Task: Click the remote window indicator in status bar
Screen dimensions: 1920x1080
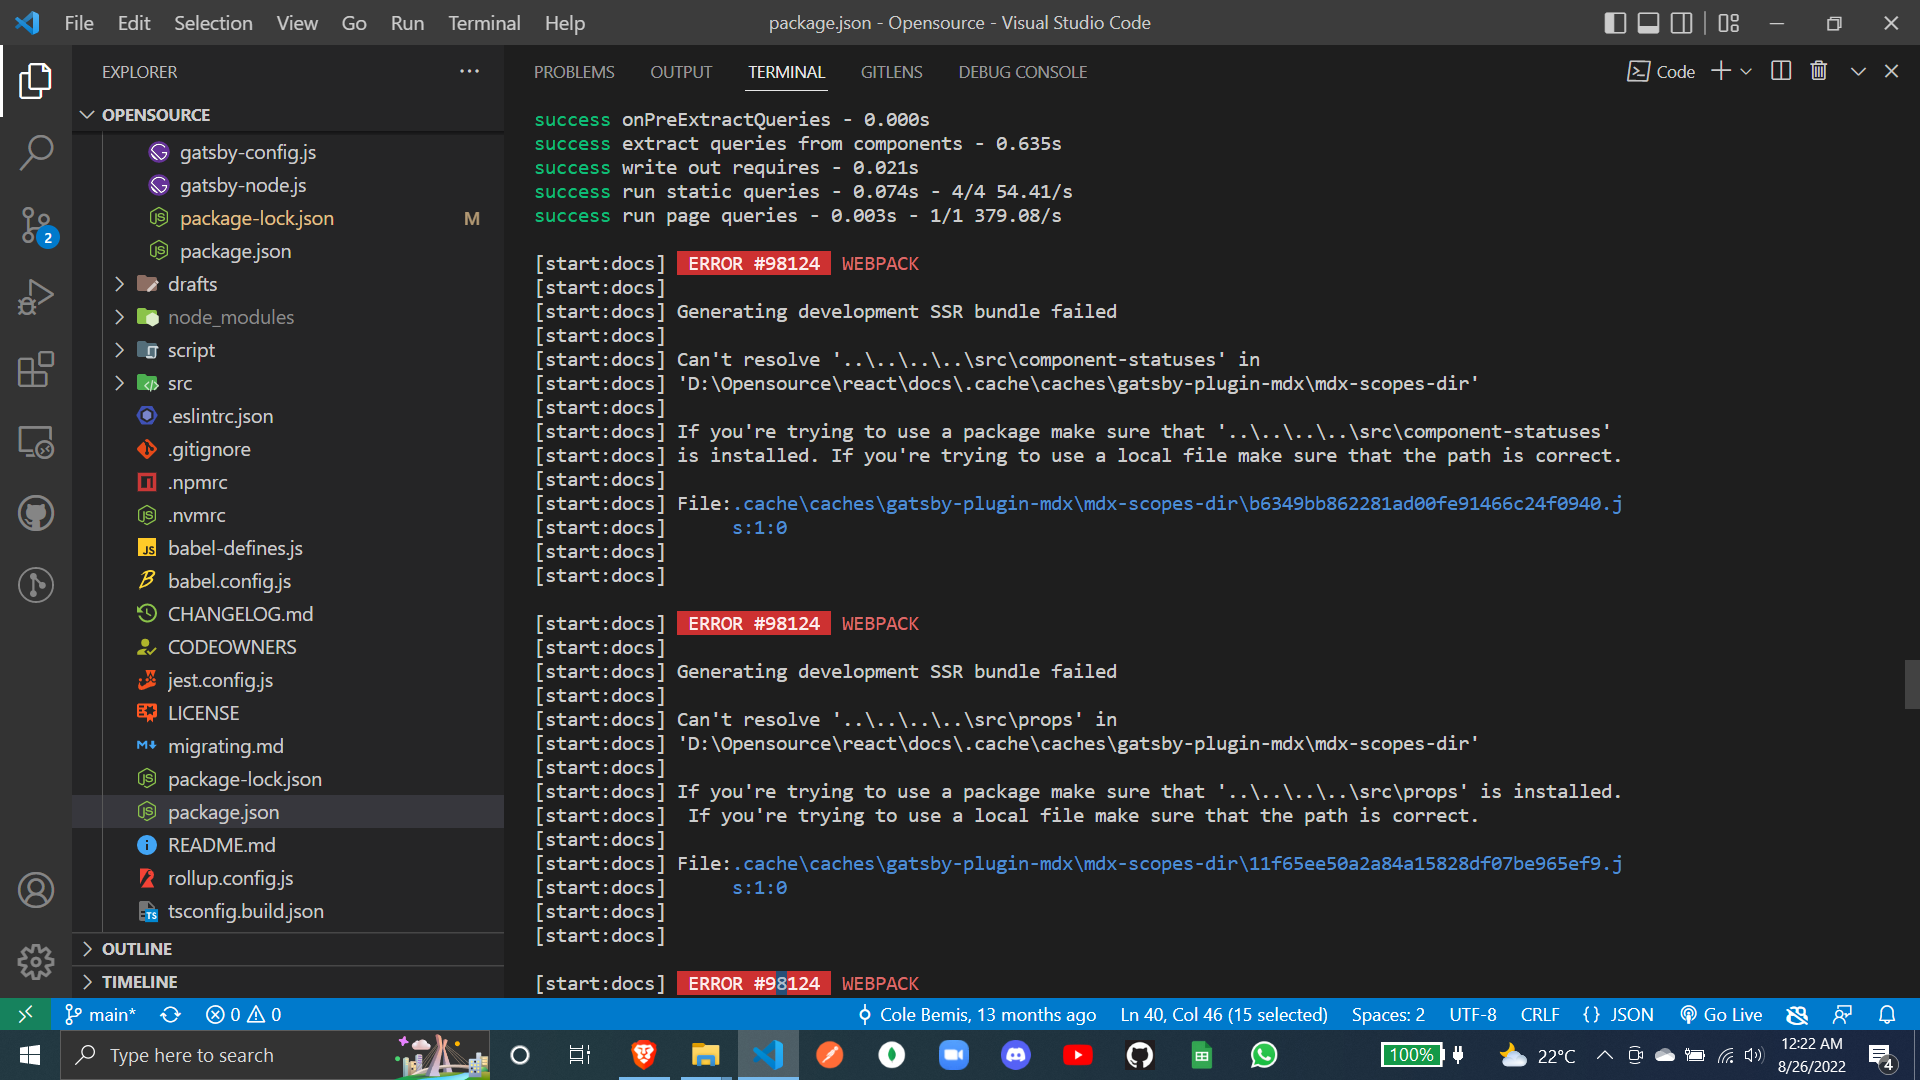Action: 25,1014
